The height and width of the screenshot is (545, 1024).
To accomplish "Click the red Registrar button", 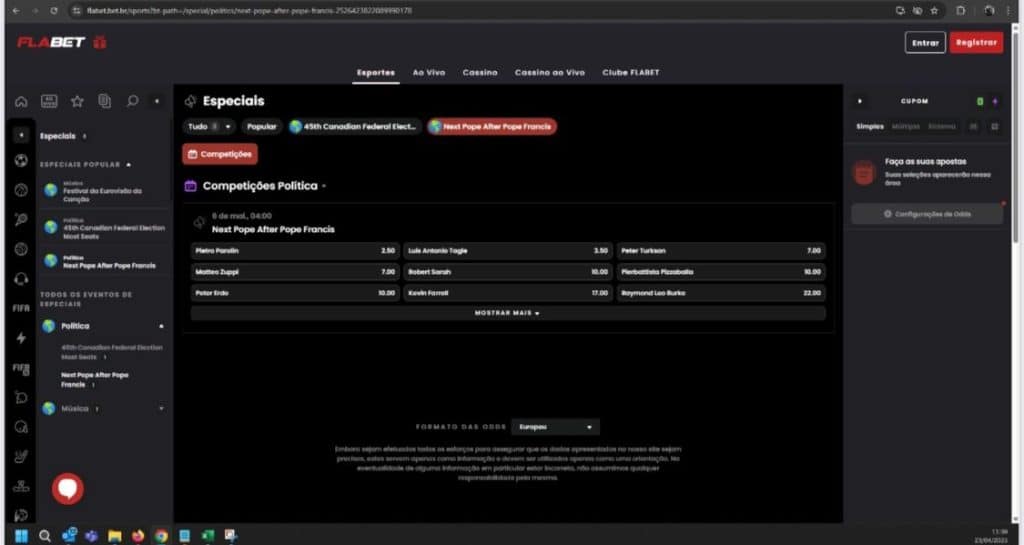I will pyautogui.click(x=976, y=42).
